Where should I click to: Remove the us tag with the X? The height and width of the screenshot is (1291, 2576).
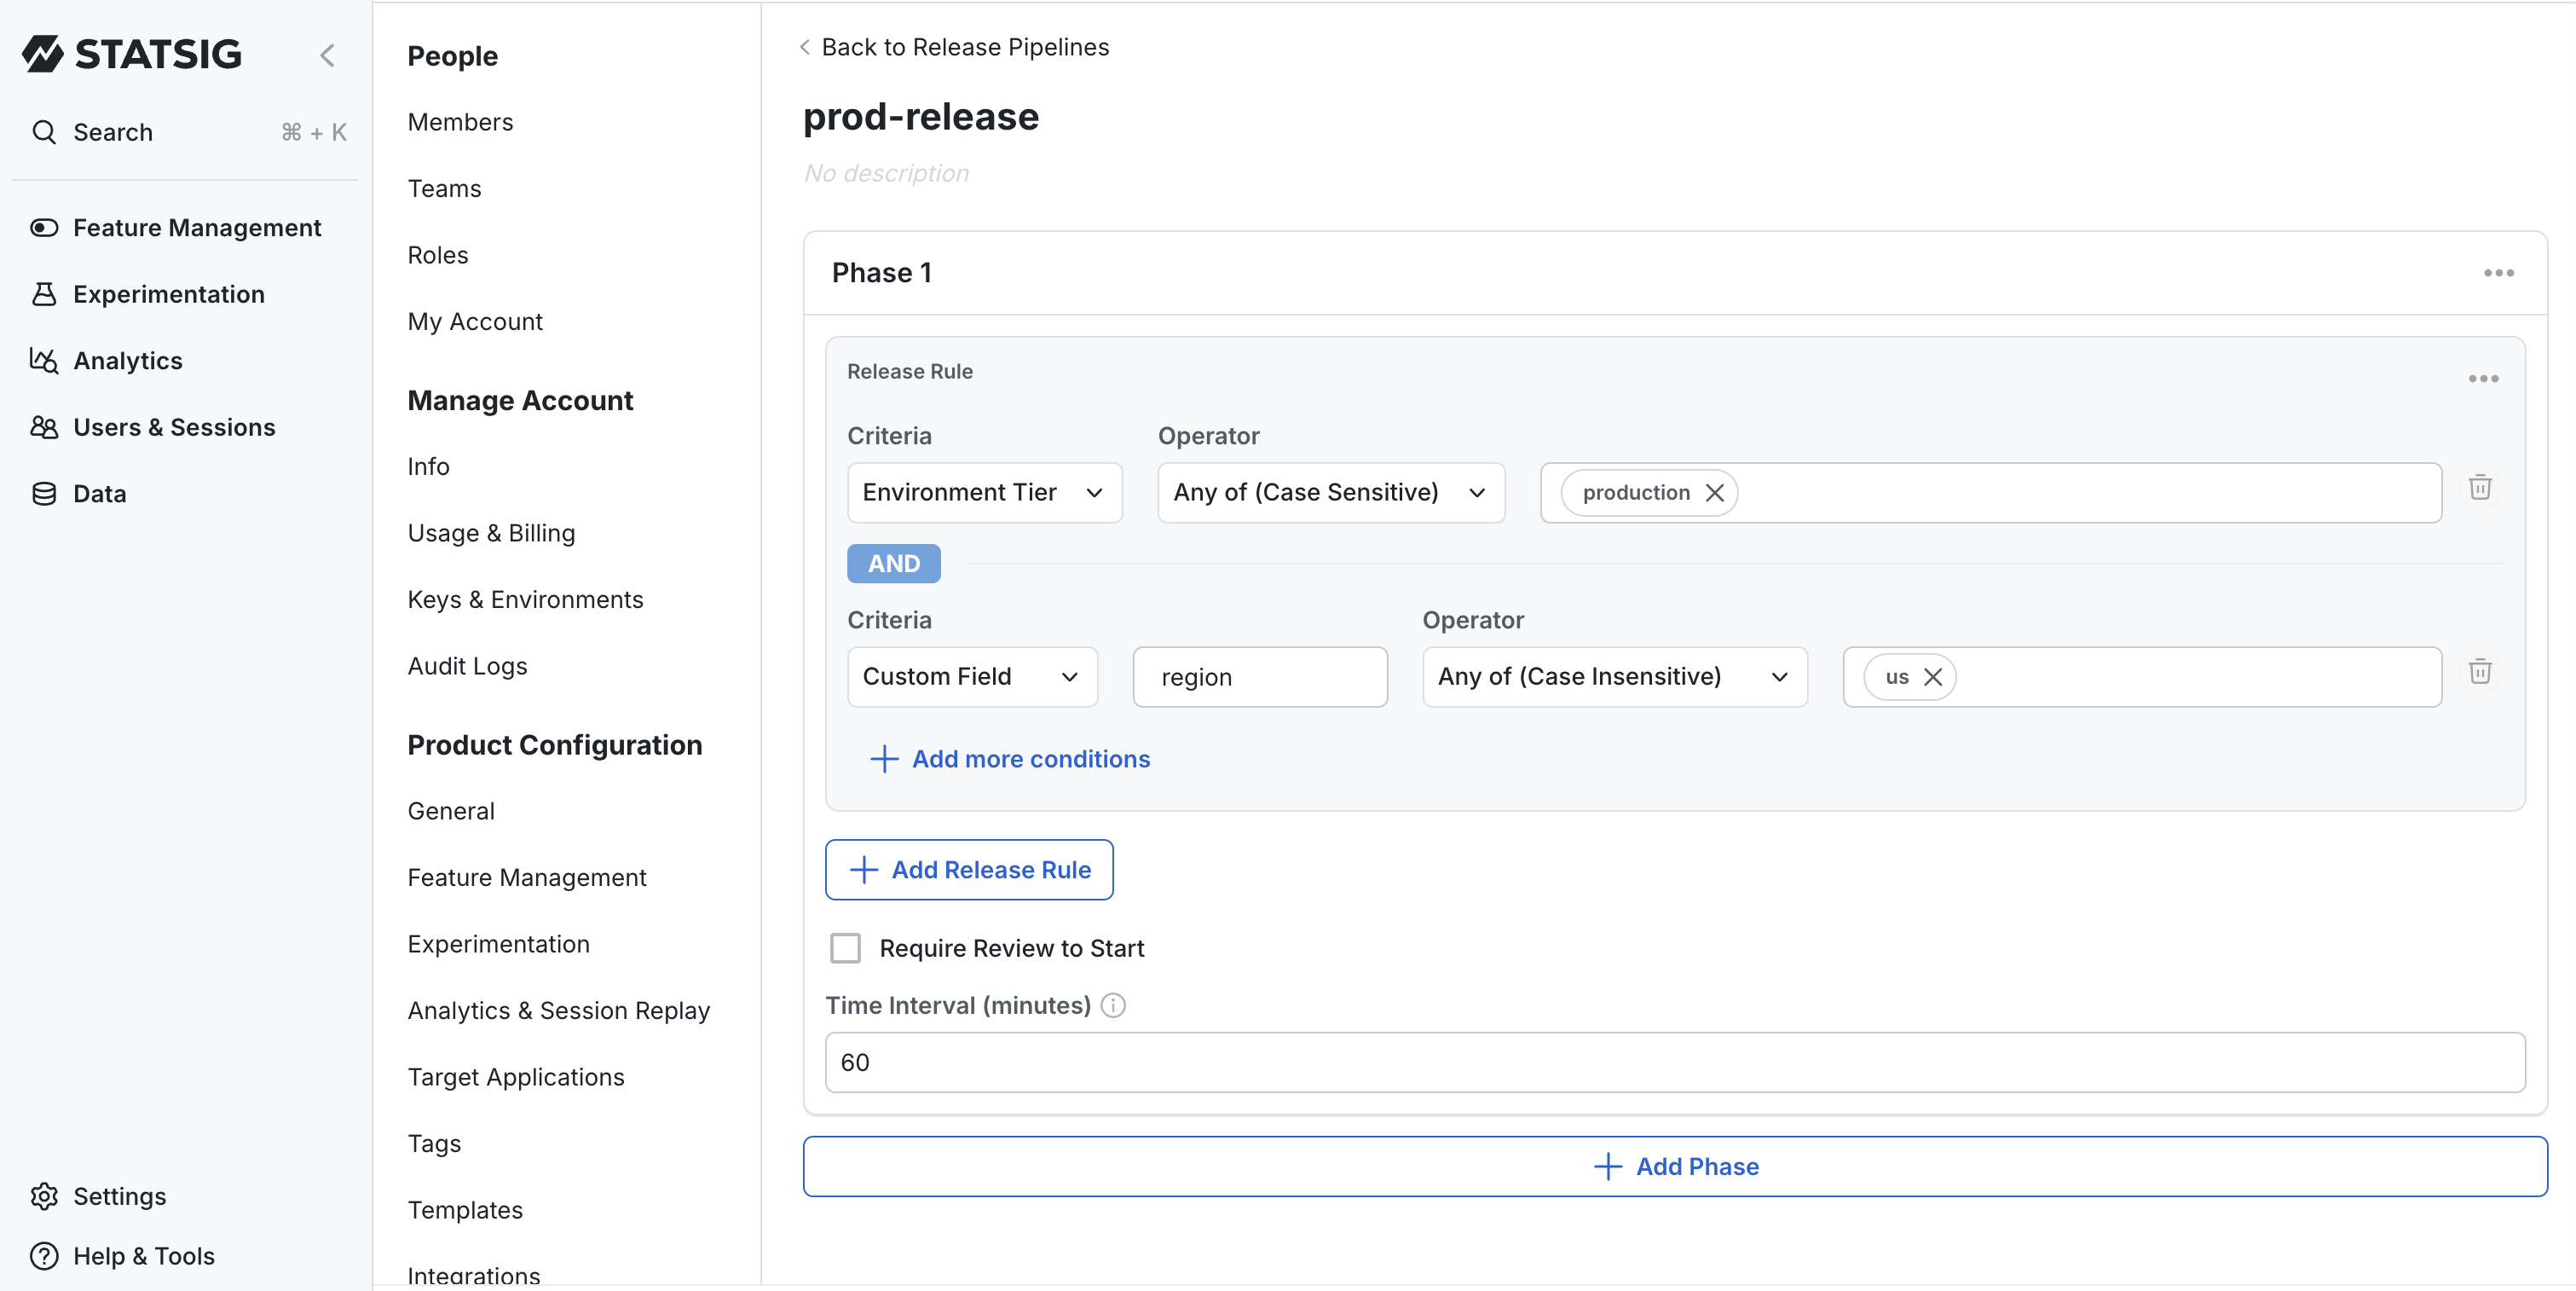(1932, 677)
